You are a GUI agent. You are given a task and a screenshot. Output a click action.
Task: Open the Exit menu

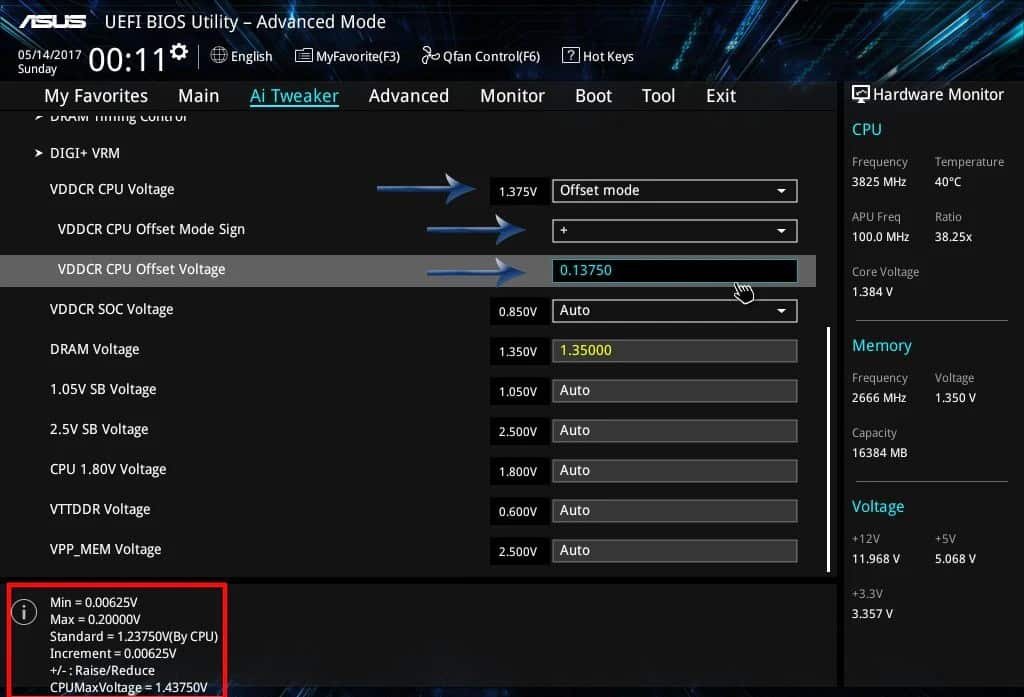click(720, 95)
